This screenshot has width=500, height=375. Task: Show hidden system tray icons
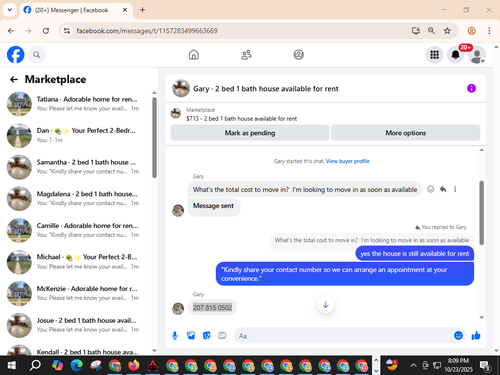[x=413, y=365]
